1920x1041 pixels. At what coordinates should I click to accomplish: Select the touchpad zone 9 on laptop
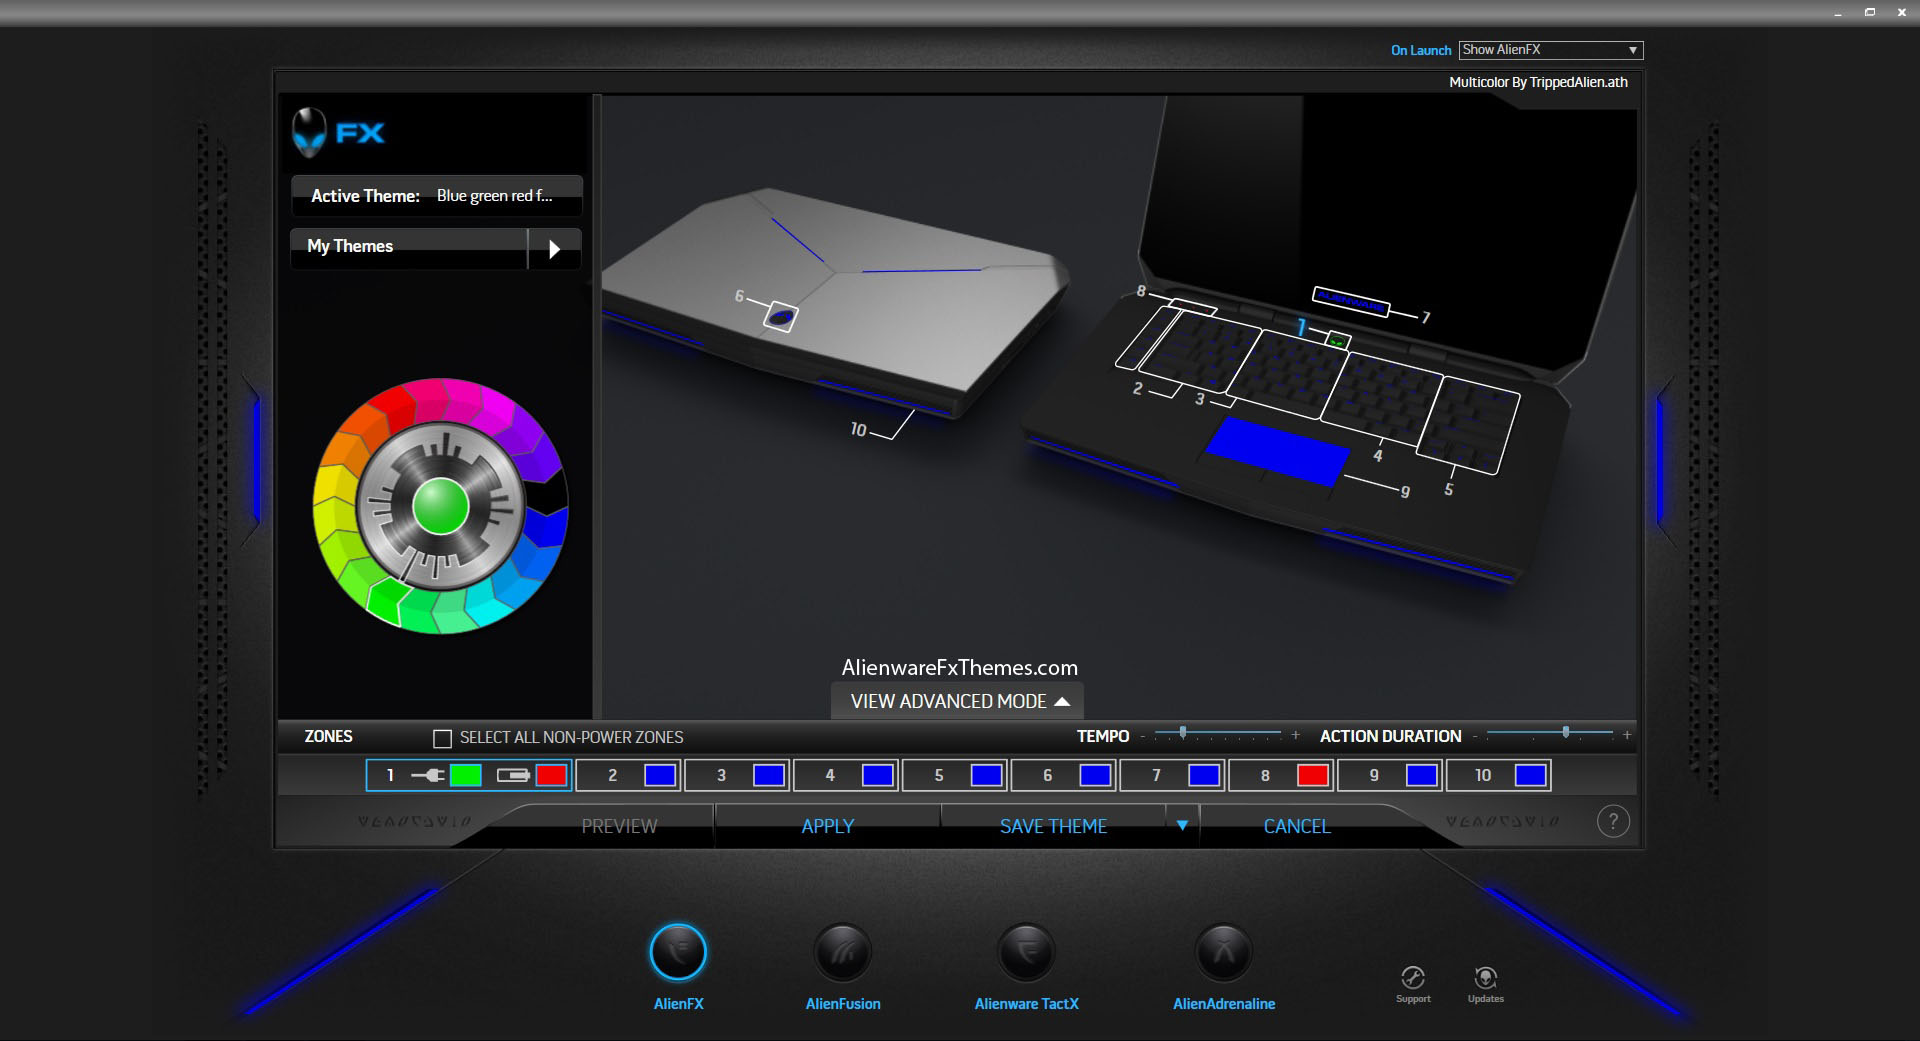pos(1278,451)
